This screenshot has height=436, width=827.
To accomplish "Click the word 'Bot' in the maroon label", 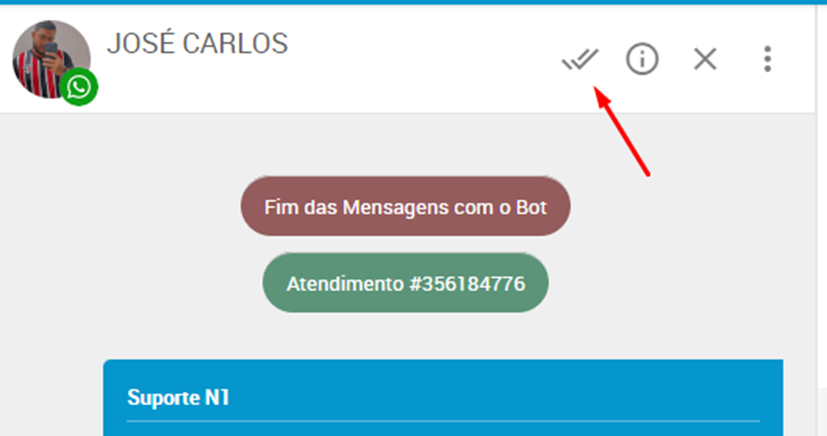I will click(x=531, y=207).
